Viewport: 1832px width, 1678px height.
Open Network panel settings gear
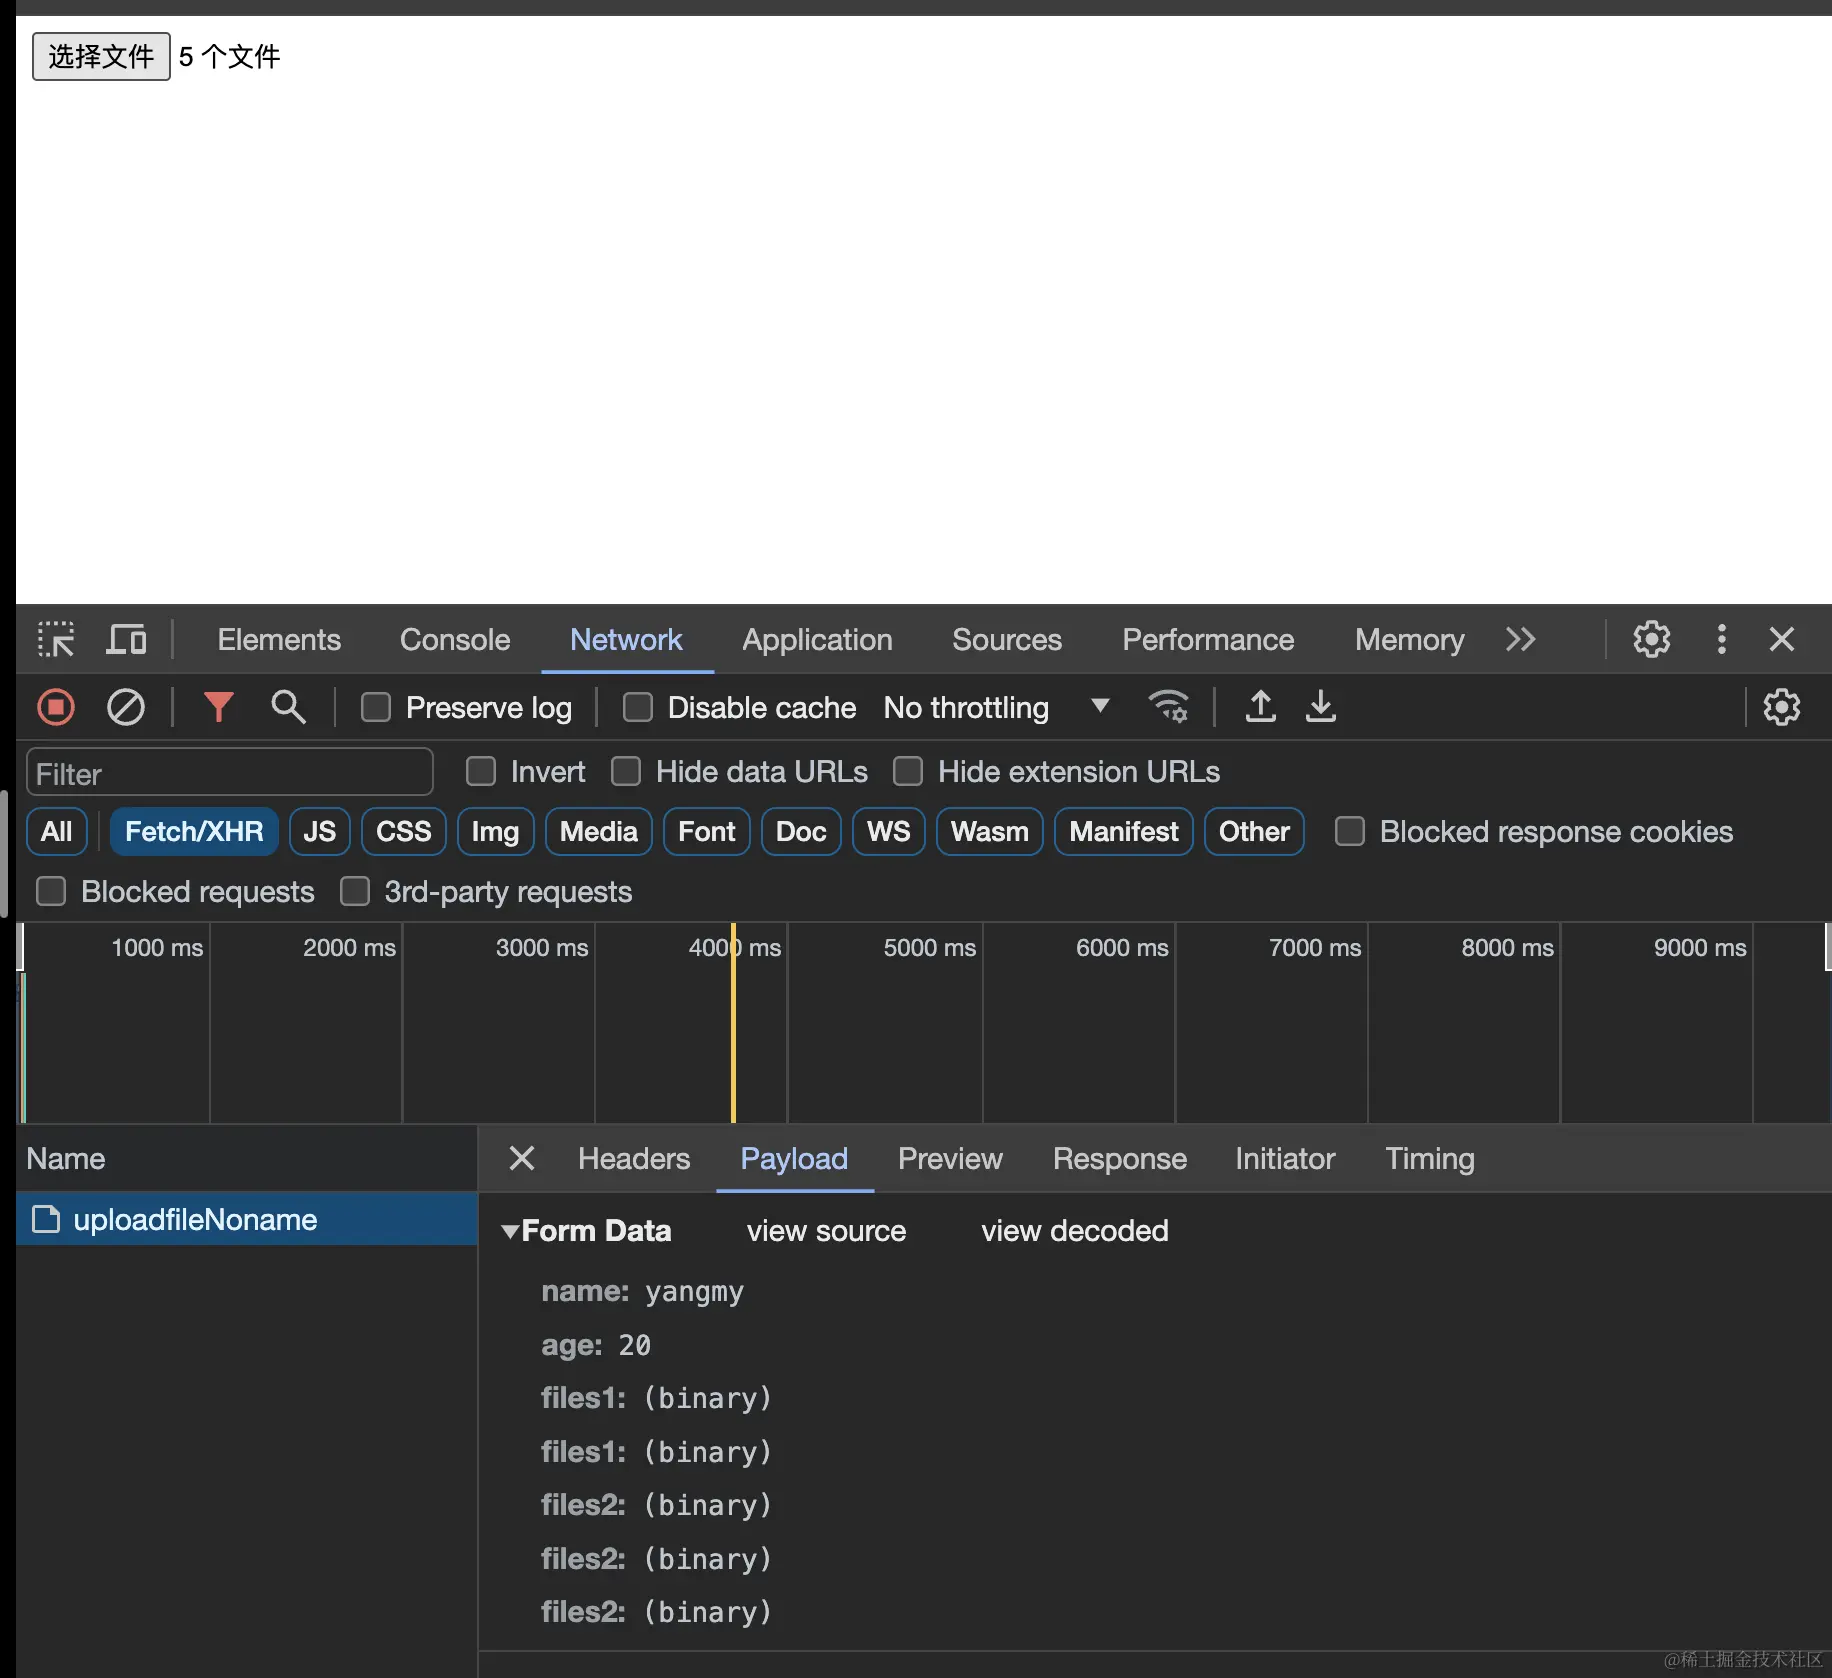pos(1782,708)
